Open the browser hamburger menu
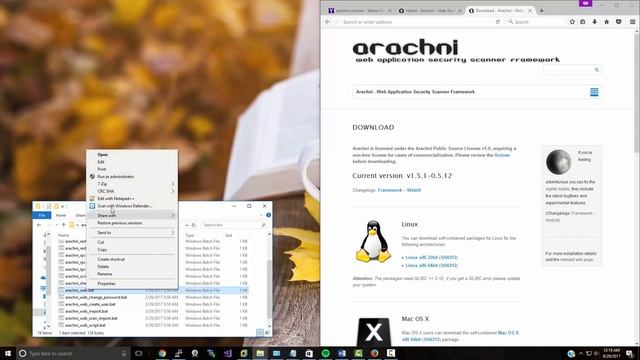Viewport: 640px width, 360px height. pos(632,22)
